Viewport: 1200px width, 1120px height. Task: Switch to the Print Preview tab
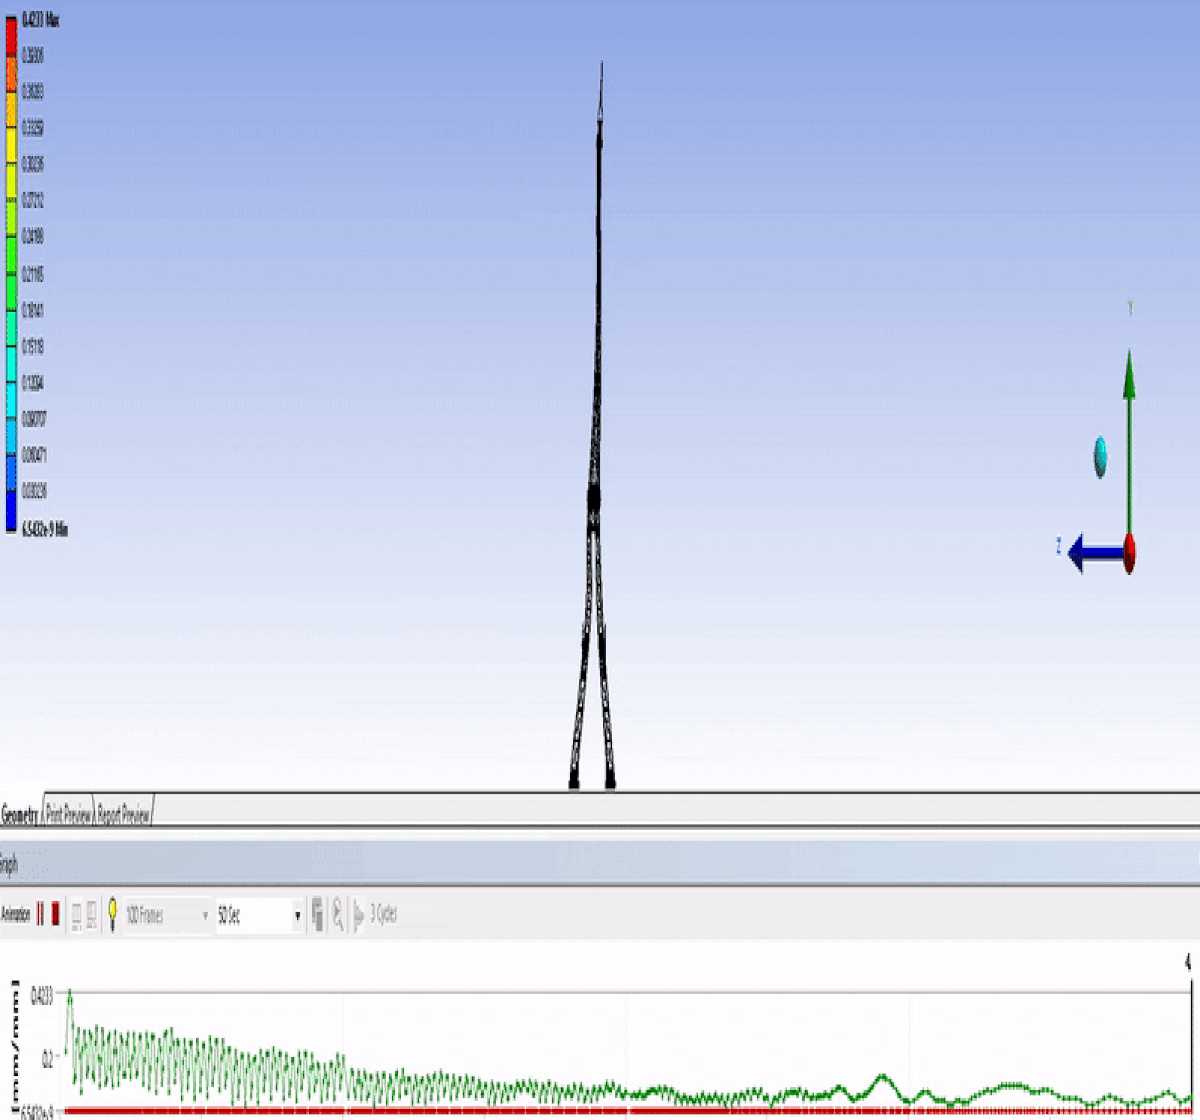point(70,815)
